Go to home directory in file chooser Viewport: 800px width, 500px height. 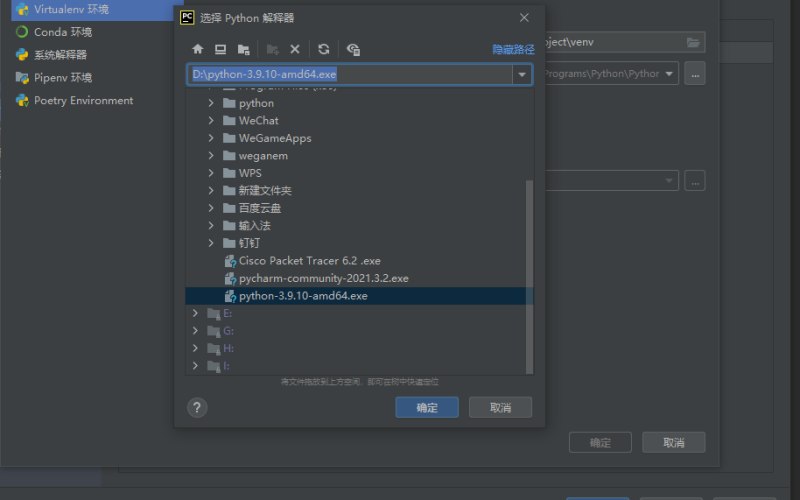197,49
